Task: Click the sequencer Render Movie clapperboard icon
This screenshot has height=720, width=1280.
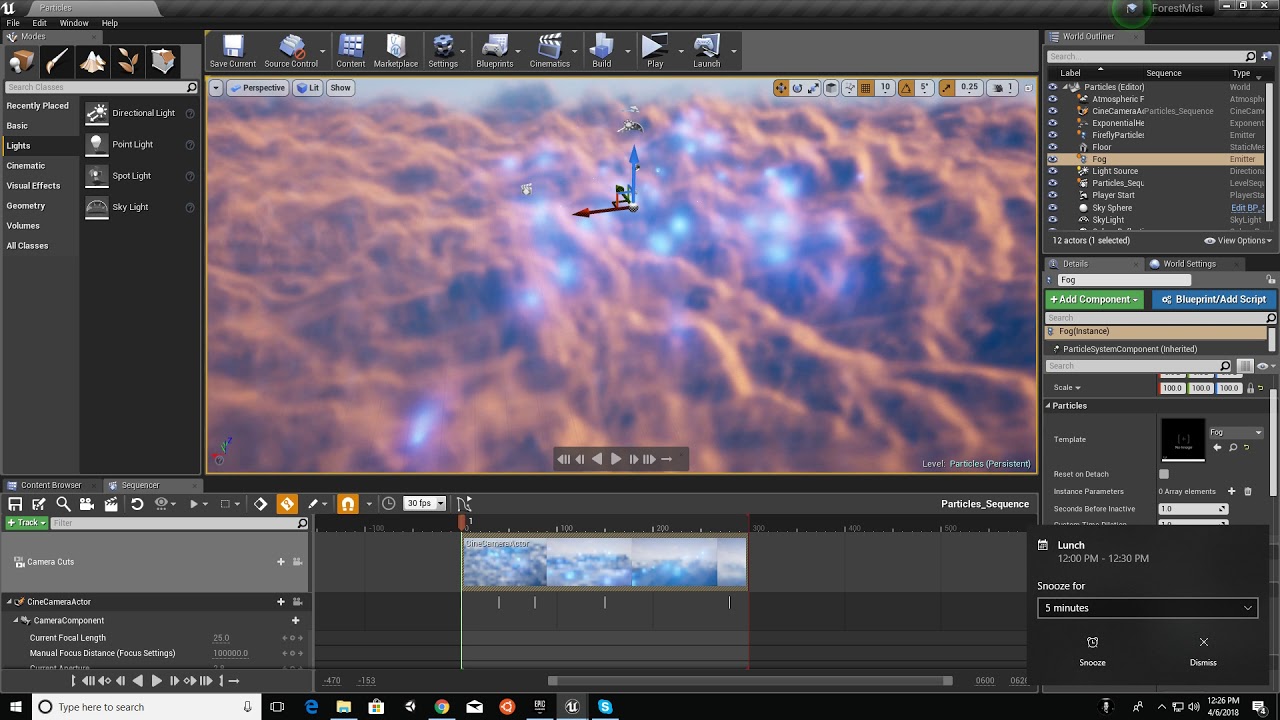Action: pyautogui.click(x=111, y=504)
